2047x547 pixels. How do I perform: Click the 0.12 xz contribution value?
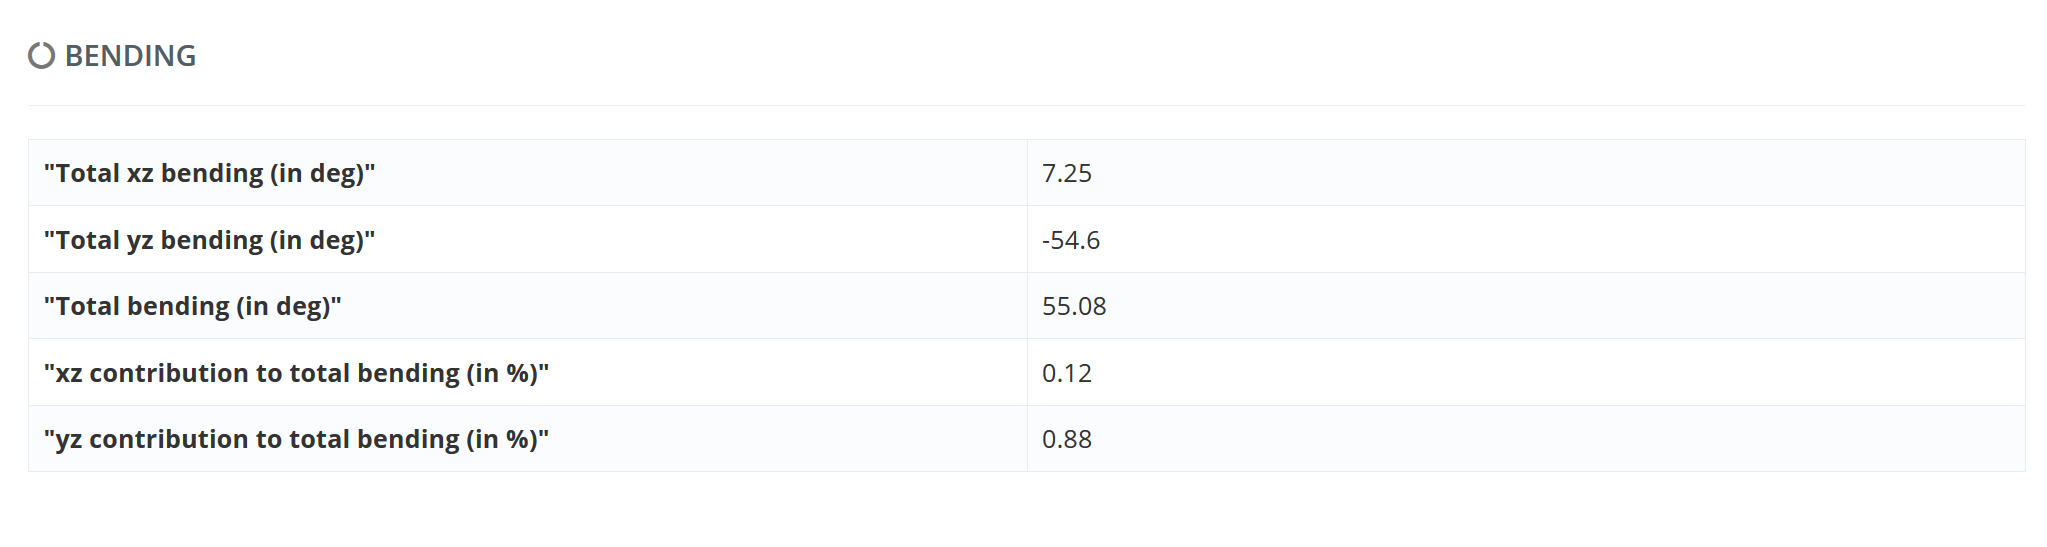(1066, 373)
